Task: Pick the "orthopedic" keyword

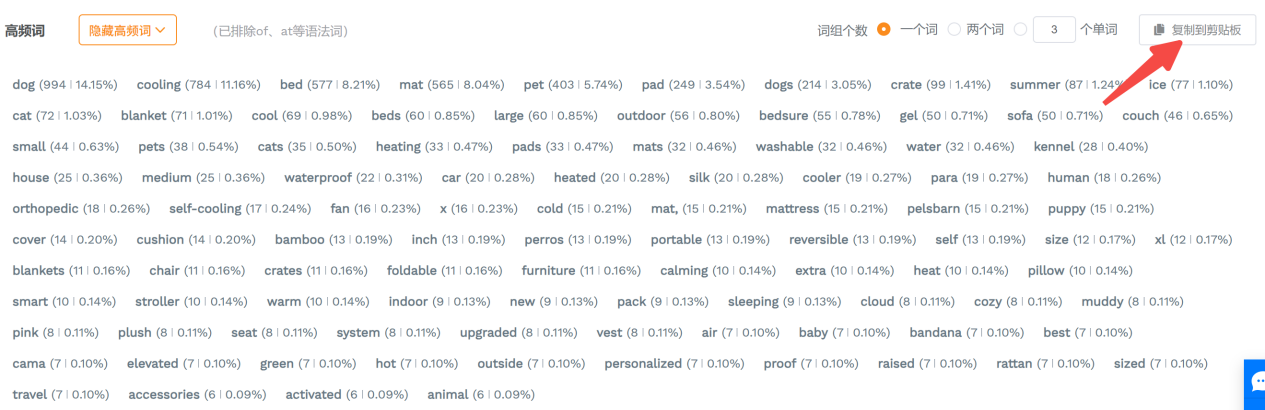Action: [x=81, y=209]
